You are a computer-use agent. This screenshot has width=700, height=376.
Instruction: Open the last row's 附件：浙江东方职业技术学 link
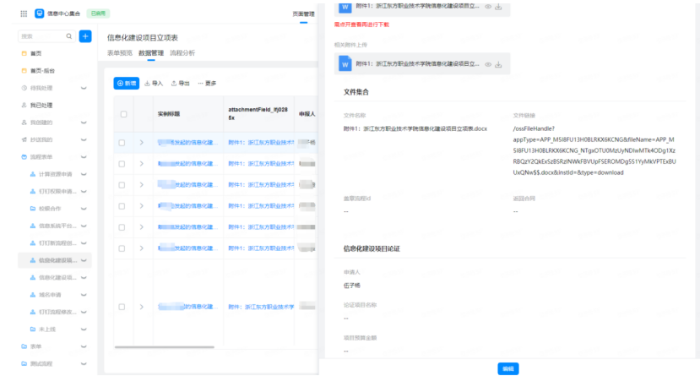[261, 307]
